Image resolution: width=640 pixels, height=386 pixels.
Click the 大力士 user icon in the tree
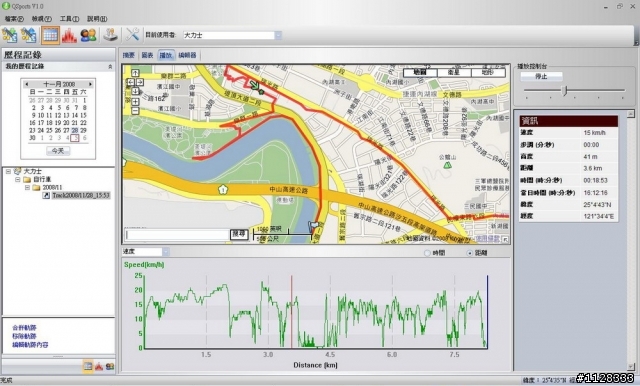click(x=18, y=171)
